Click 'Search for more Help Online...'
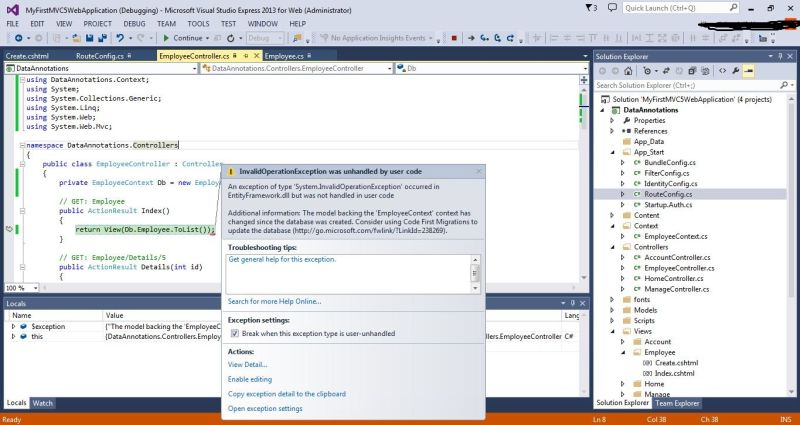800x425 pixels. click(274, 302)
